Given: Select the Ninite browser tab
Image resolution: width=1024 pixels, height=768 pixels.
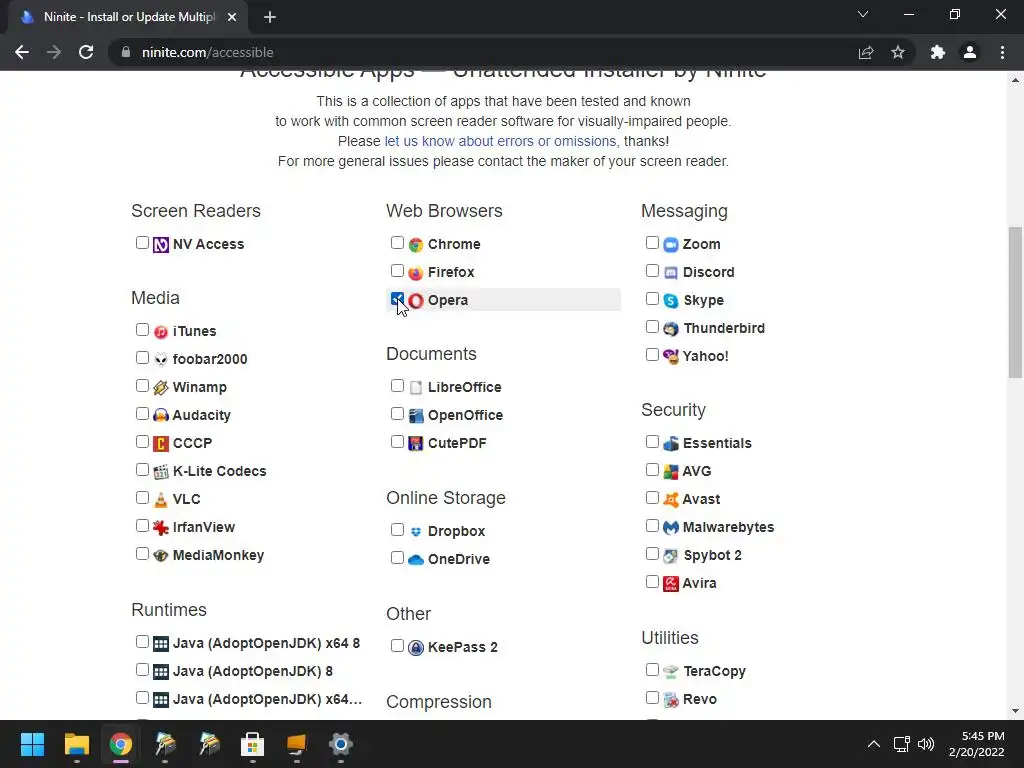Looking at the screenshot, I should click(128, 17).
